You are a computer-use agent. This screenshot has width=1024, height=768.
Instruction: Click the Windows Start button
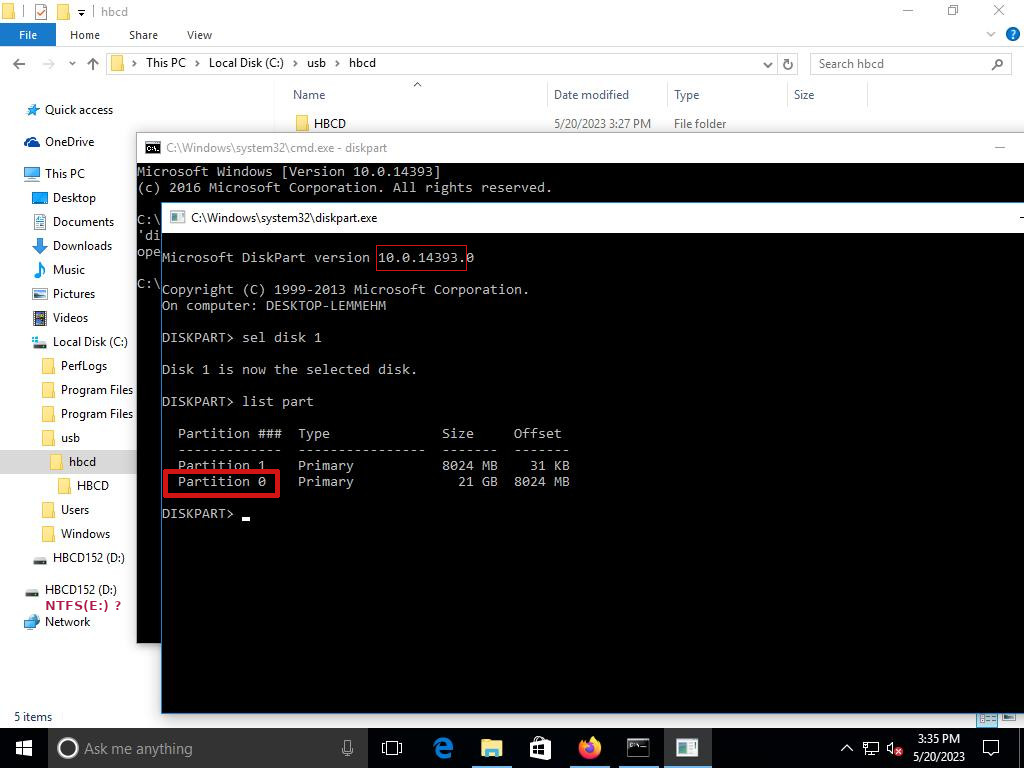(x=24, y=747)
